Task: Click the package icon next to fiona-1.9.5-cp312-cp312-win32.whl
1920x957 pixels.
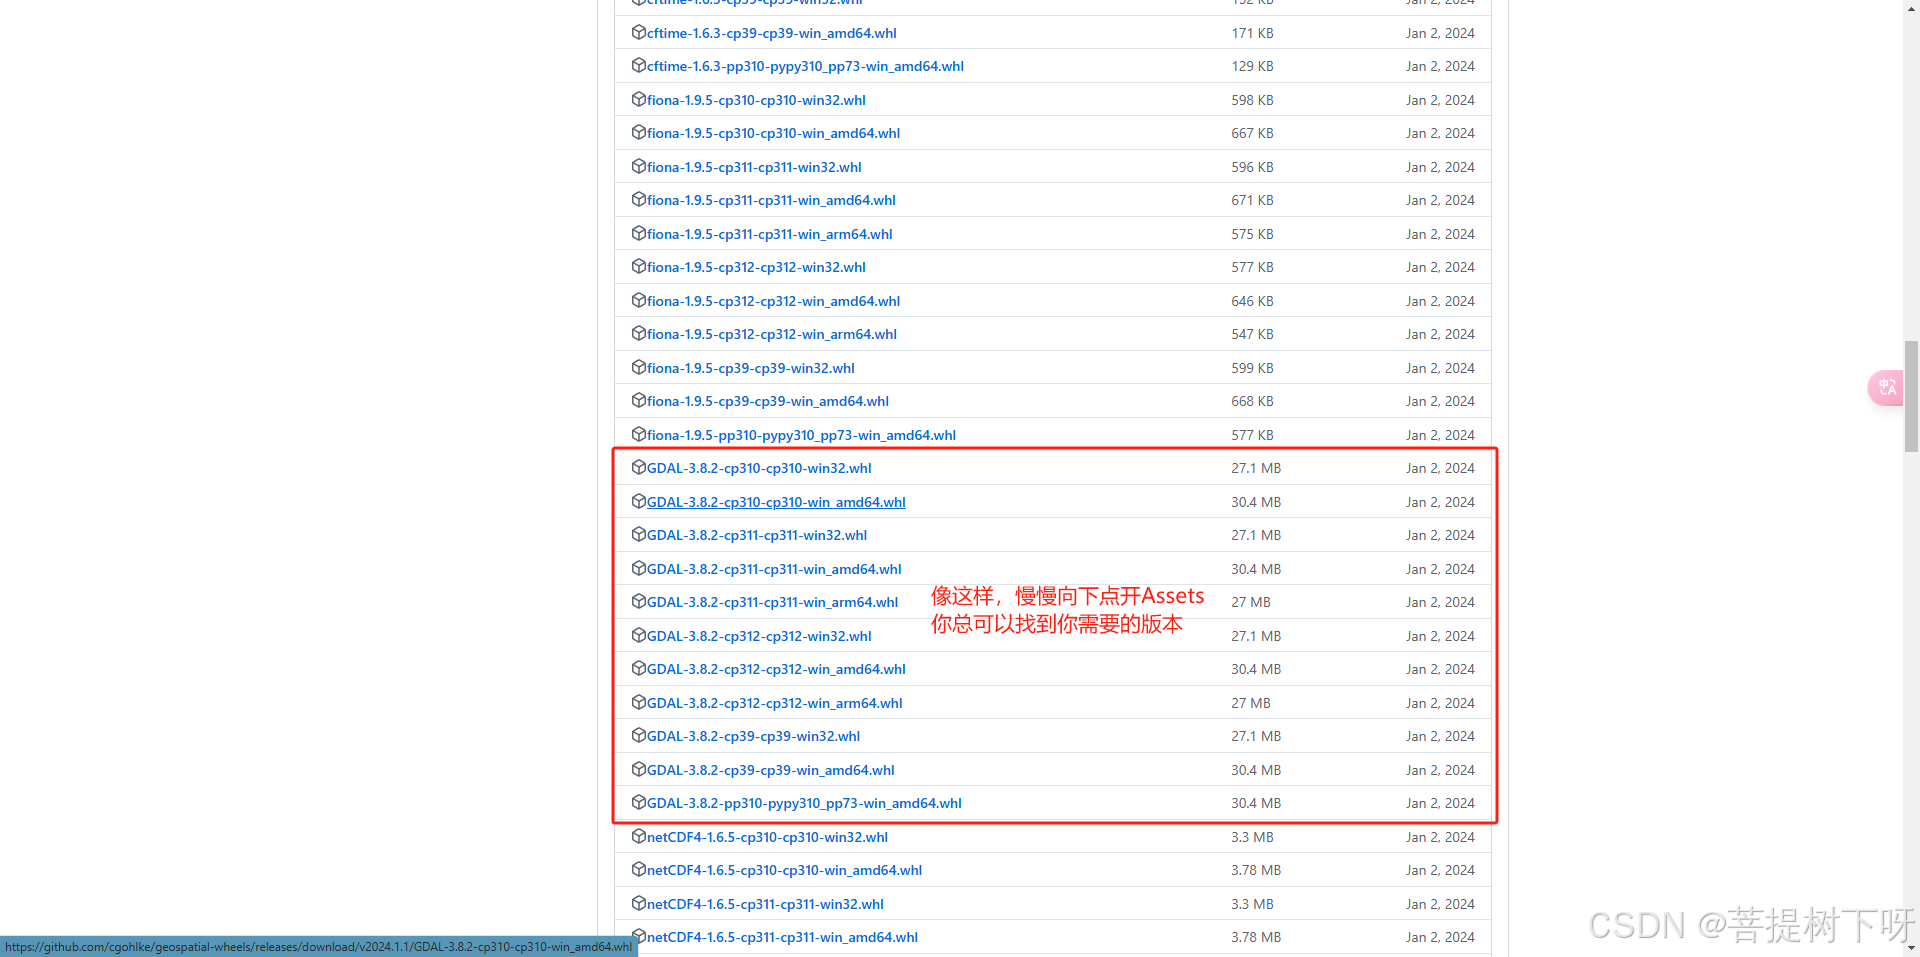Action: click(638, 266)
